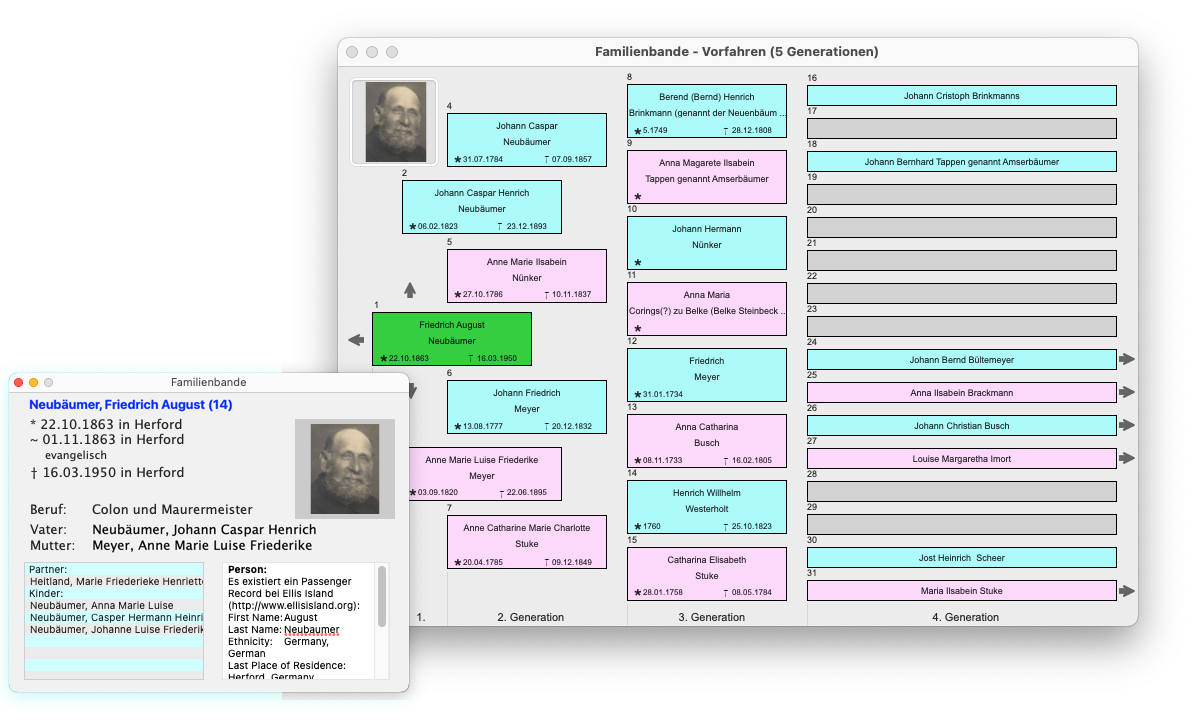Click the portrait photo in the ancestor chart
1194x726 pixels.
pos(394,122)
